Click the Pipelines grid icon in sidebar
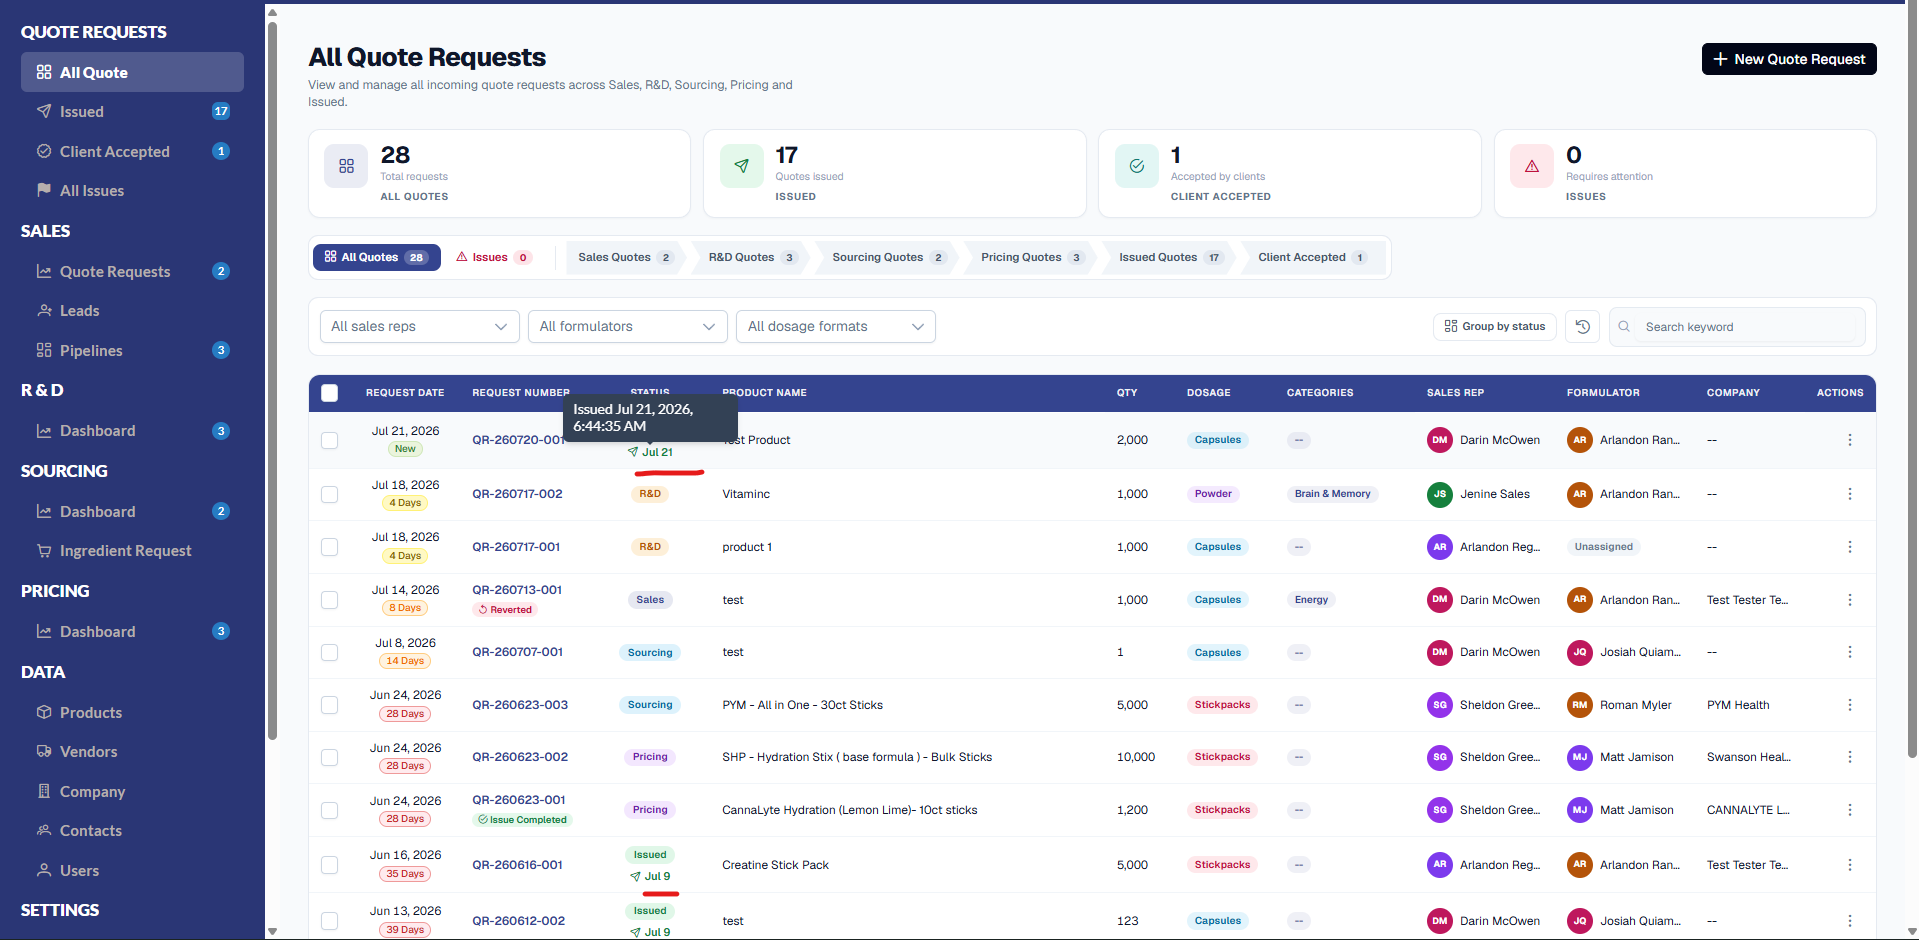Screen dimensions: 1919x940 tap(44, 350)
